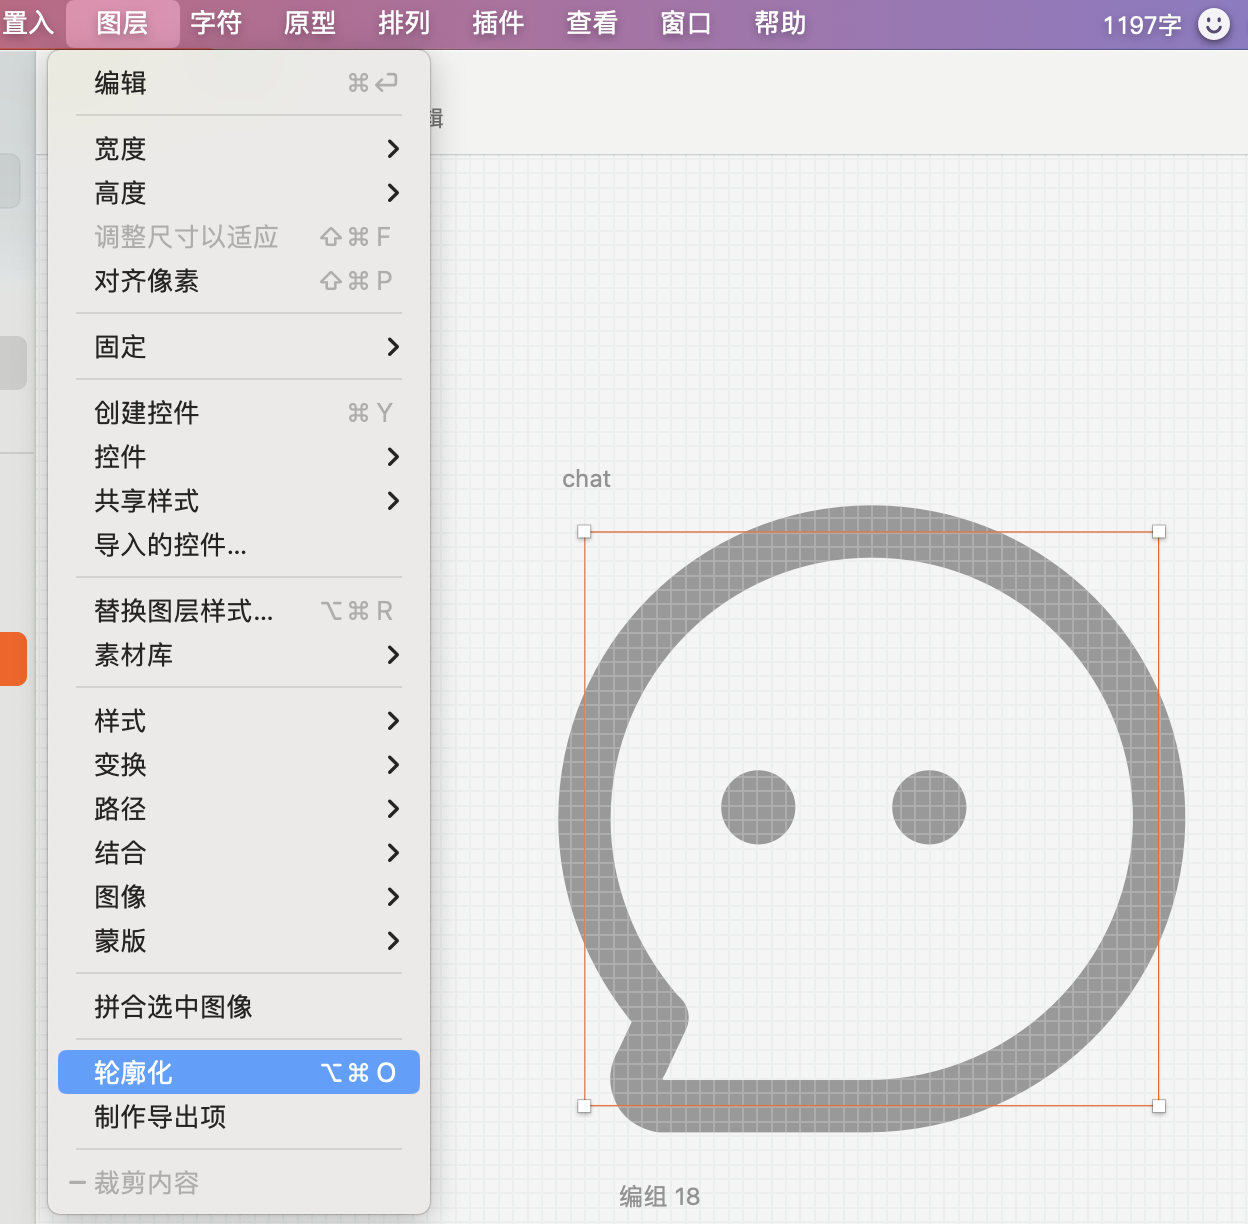Open the 图层 menu in menu bar

(122, 23)
